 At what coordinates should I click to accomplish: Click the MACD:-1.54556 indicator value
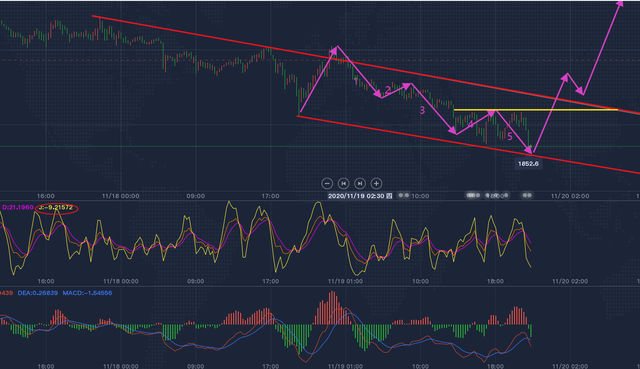tap(87, 293)
